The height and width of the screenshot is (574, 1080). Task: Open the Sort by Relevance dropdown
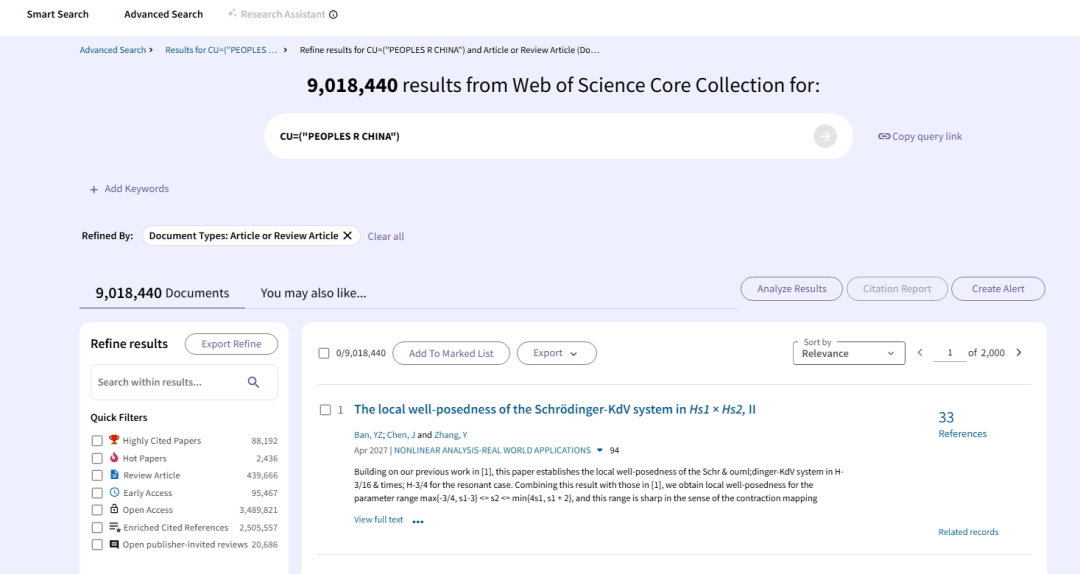coord(849,353)
